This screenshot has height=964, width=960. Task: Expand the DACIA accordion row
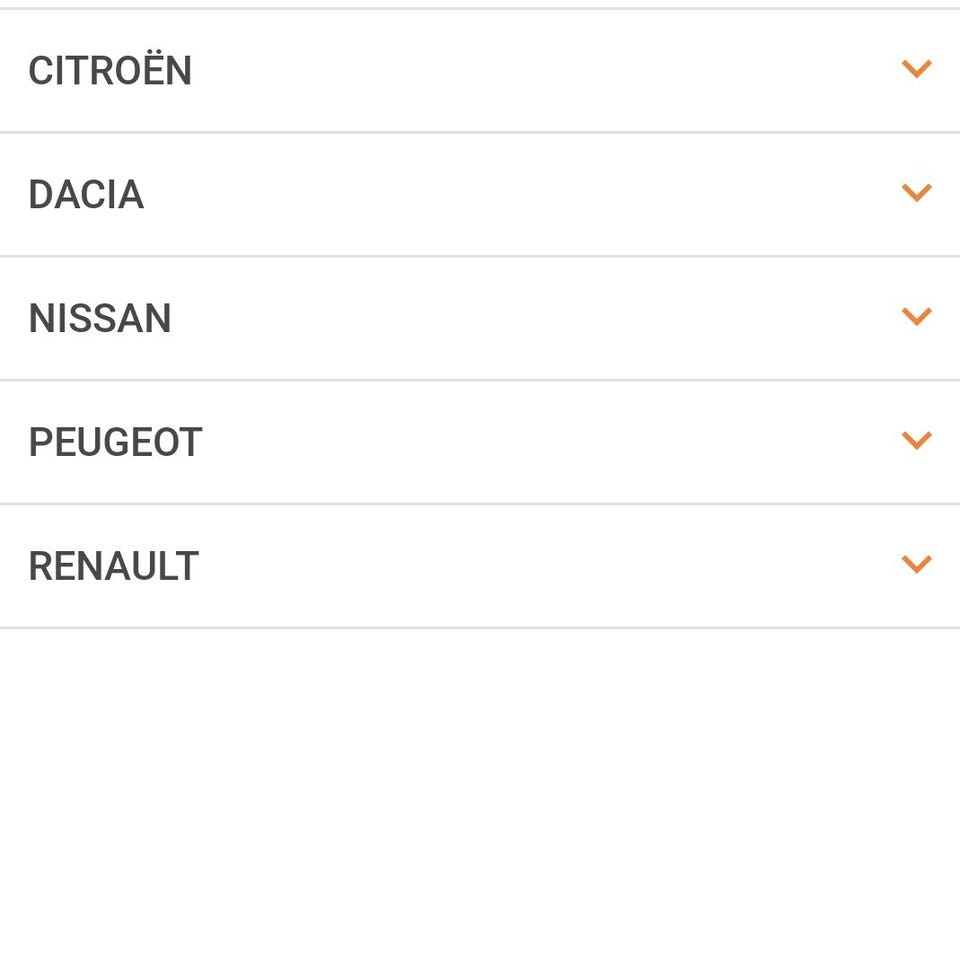(x=480, y=195)
